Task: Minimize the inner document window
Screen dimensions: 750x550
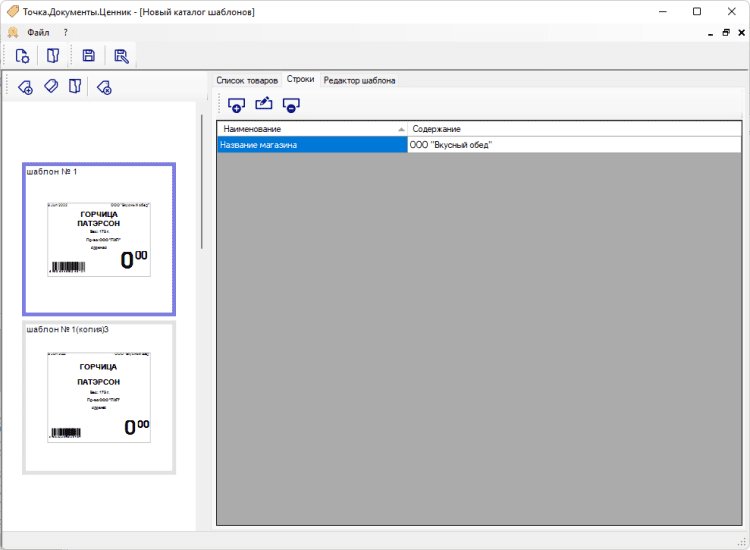Action: [711, 33]
